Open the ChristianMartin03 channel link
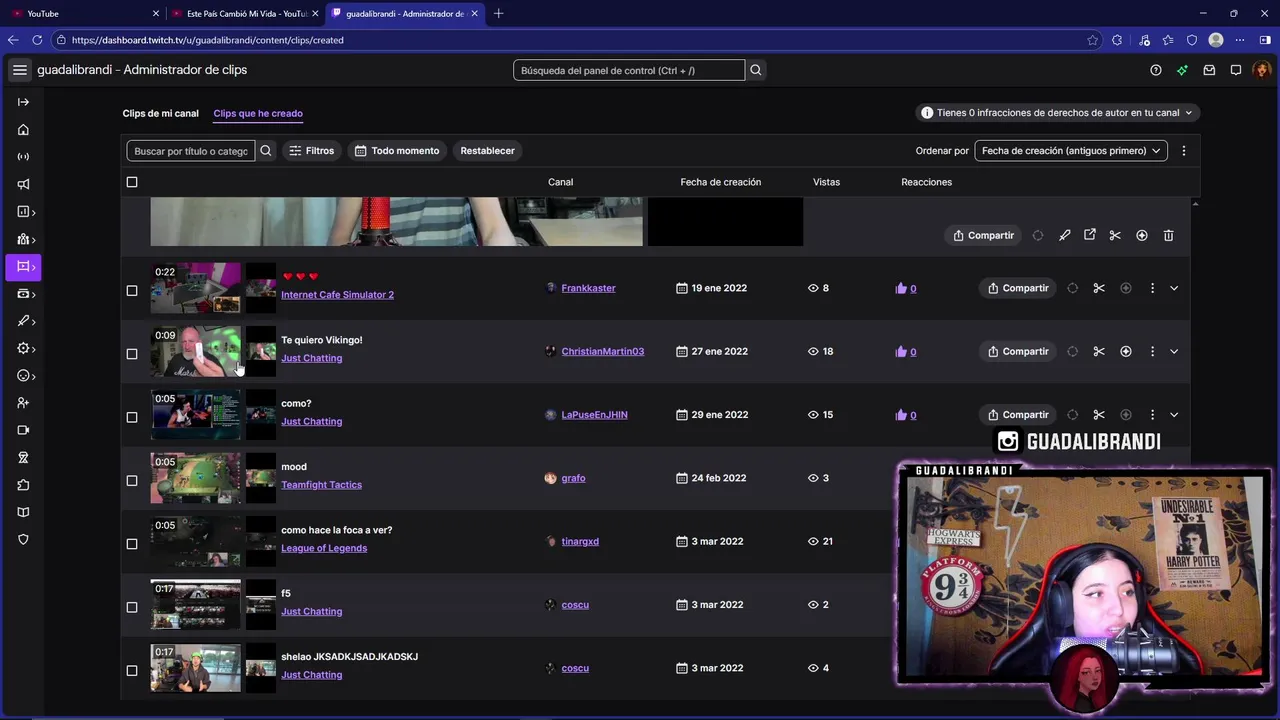1280x720 pixels. click(x=603, y=351)
